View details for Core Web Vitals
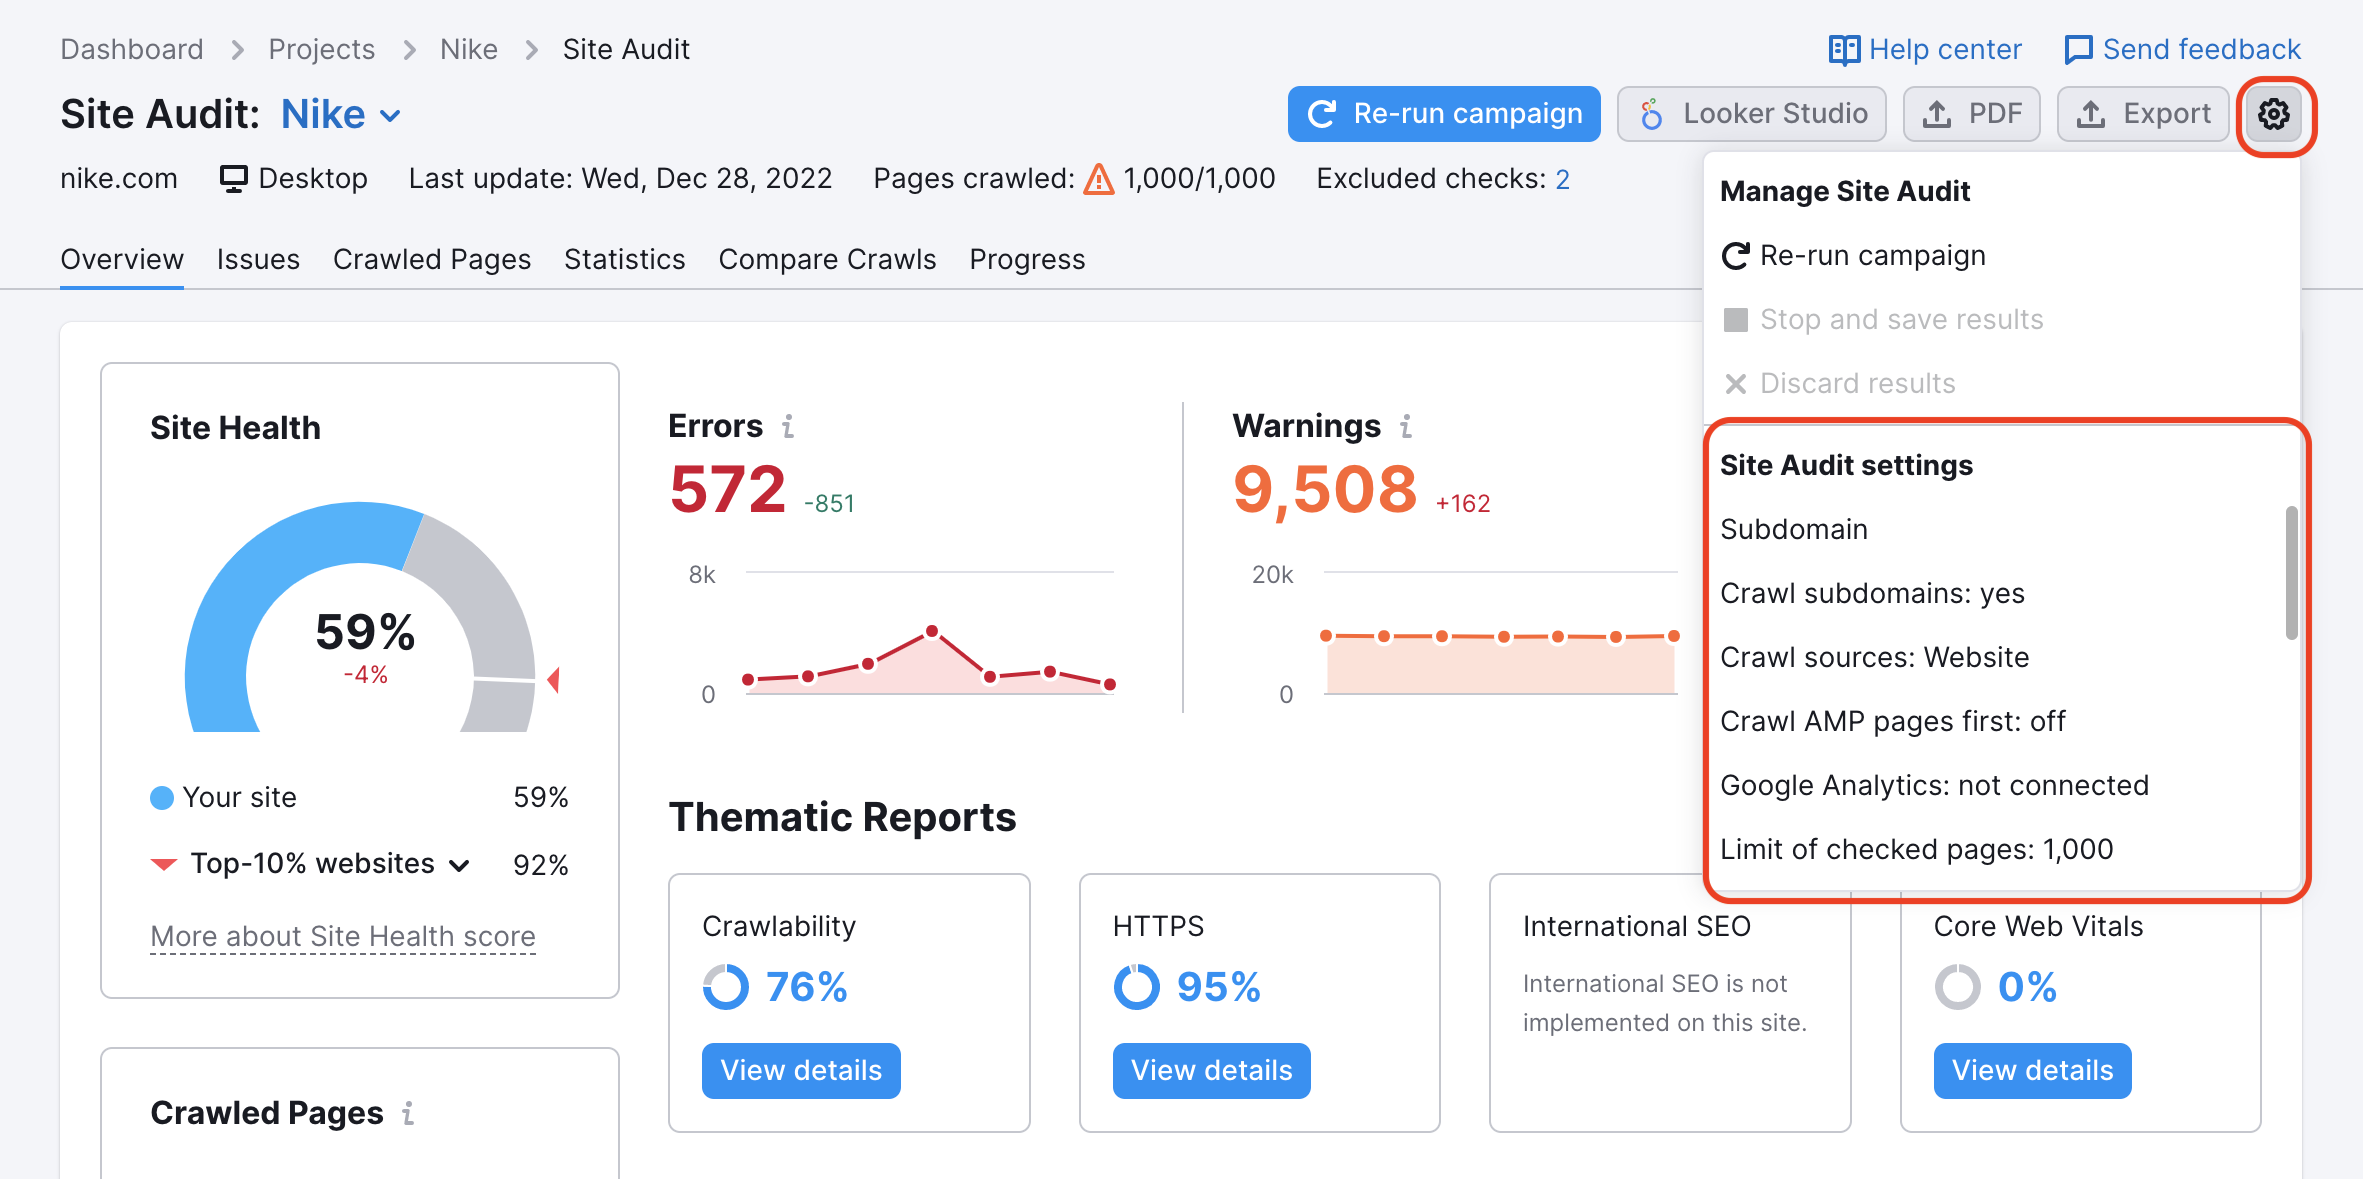This screenshot has height=1179, width=2363. click(2033, 1071)
